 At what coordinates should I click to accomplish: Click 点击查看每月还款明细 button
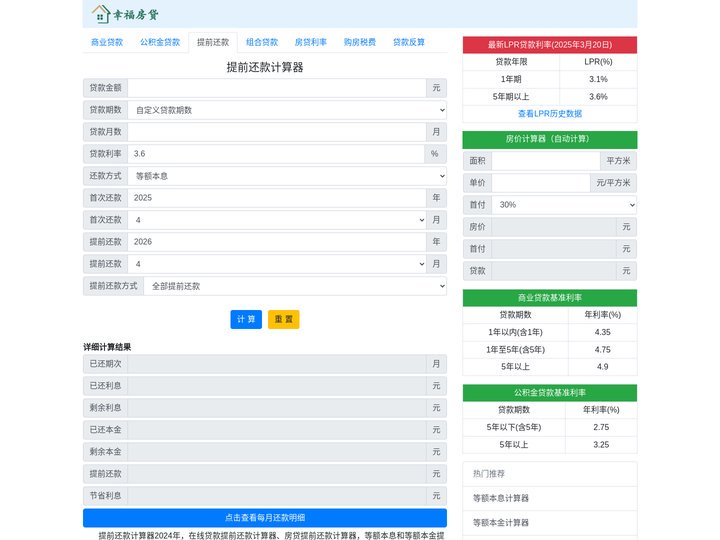[x=265, y=518]
